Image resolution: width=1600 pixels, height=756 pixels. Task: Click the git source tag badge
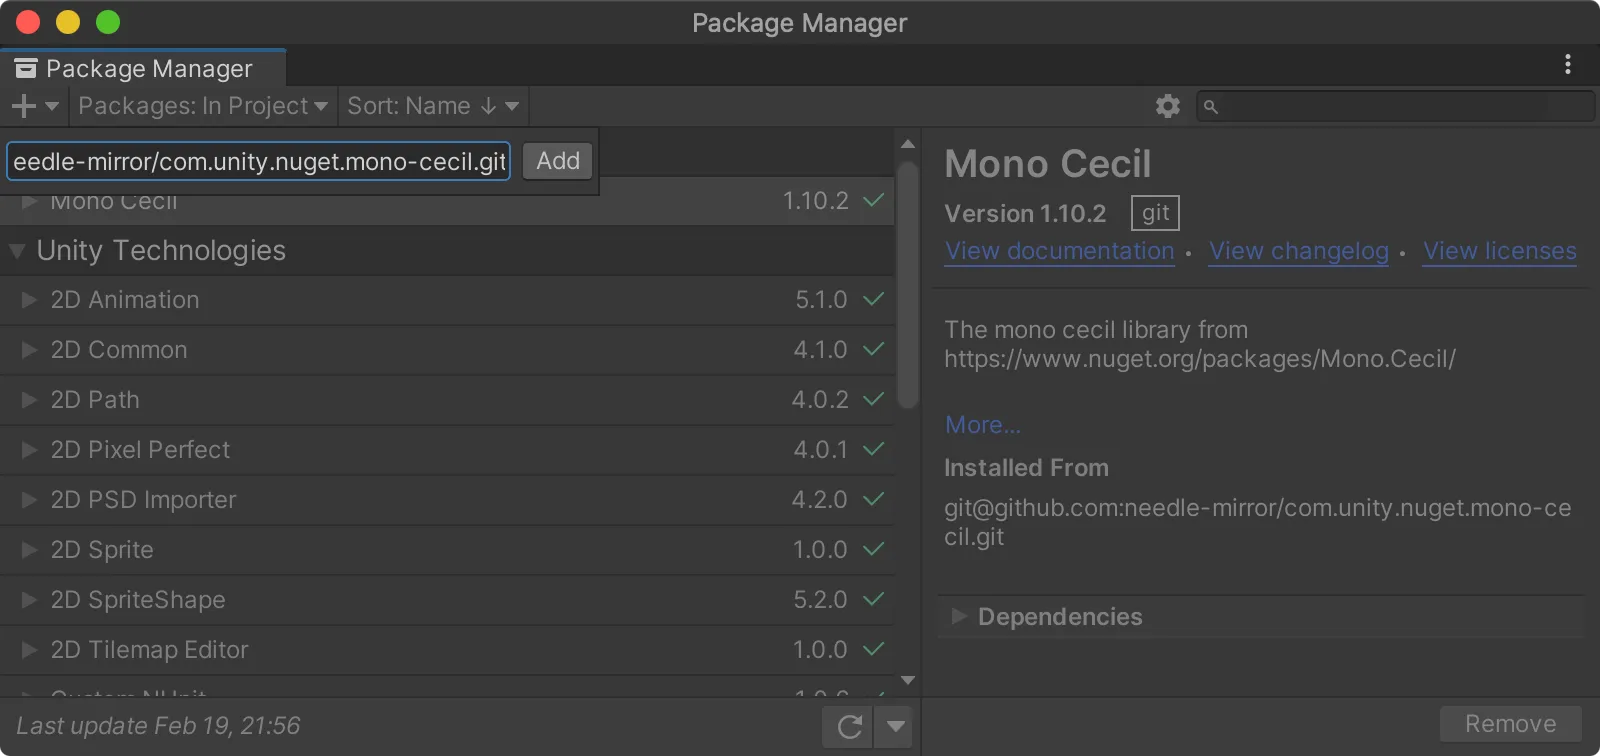click(x=1155, y=213)
